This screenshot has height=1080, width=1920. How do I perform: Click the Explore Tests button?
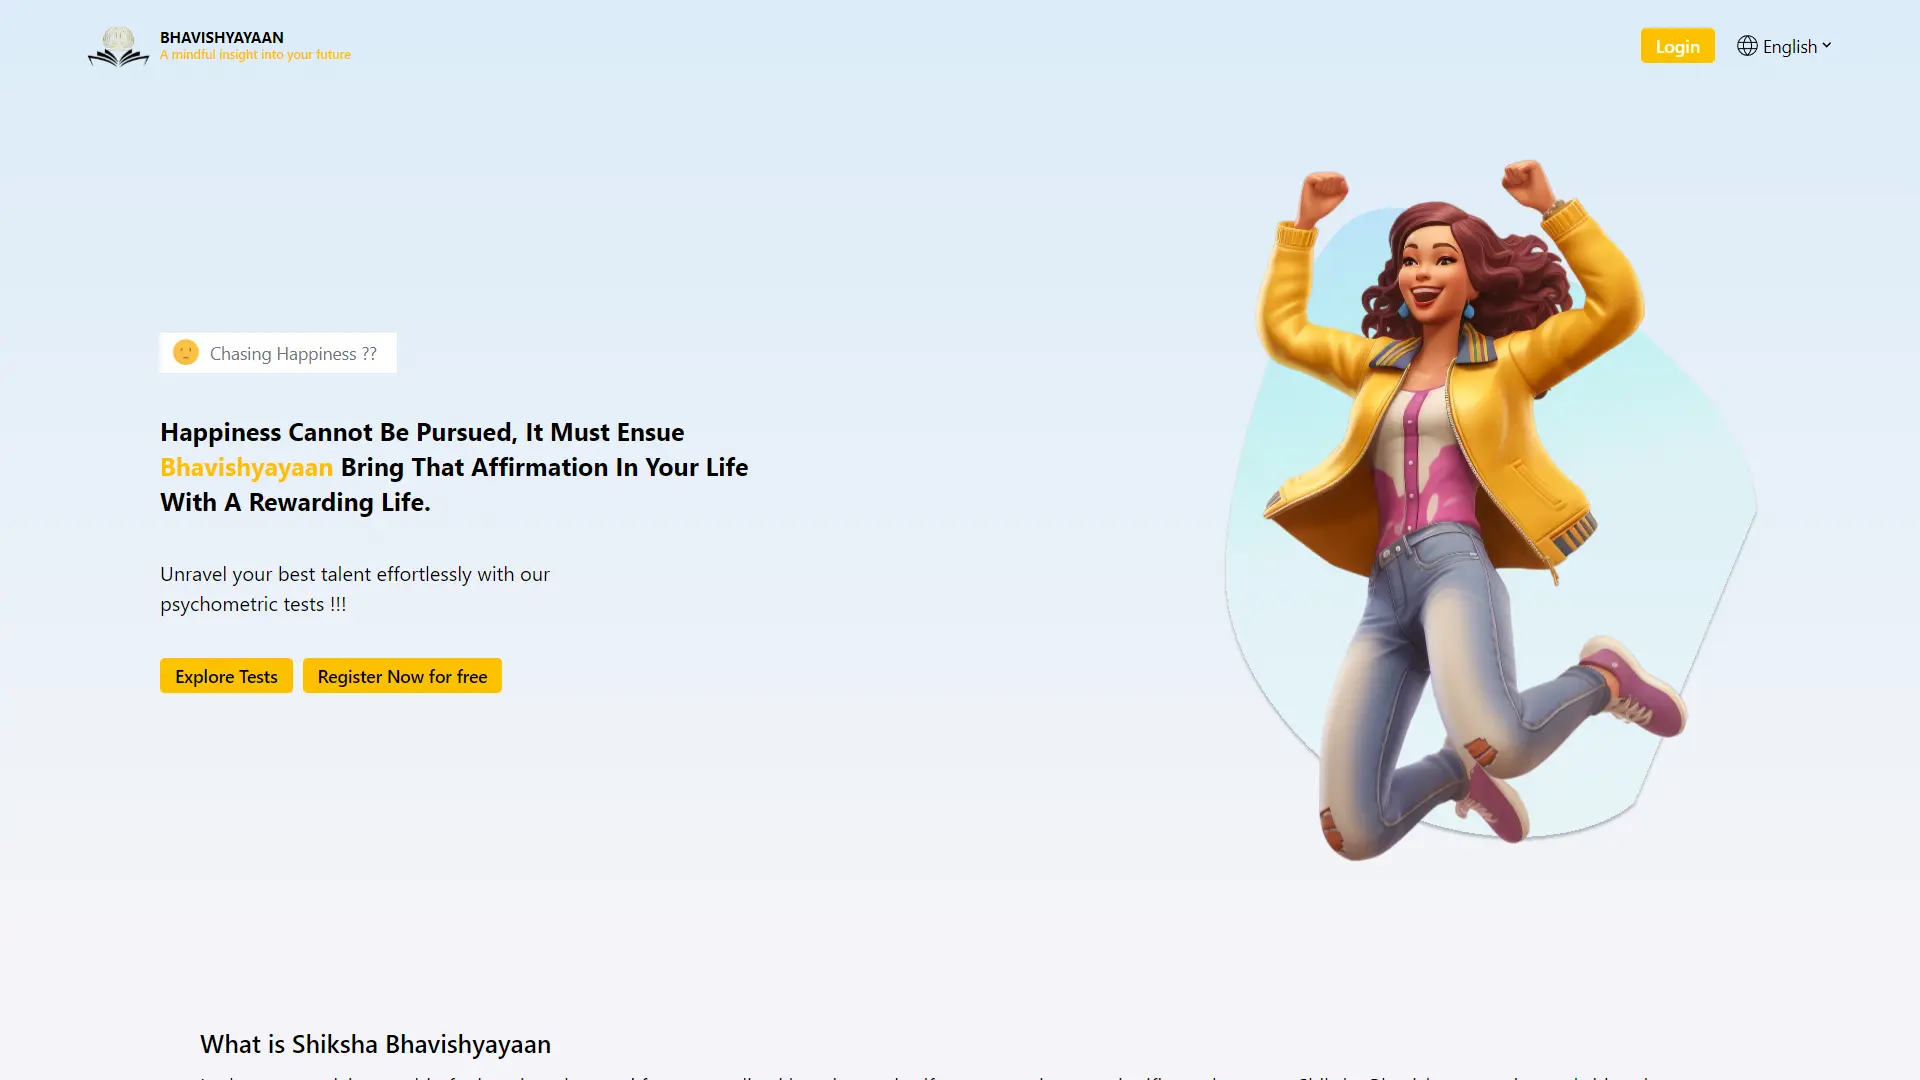[226, 676]
